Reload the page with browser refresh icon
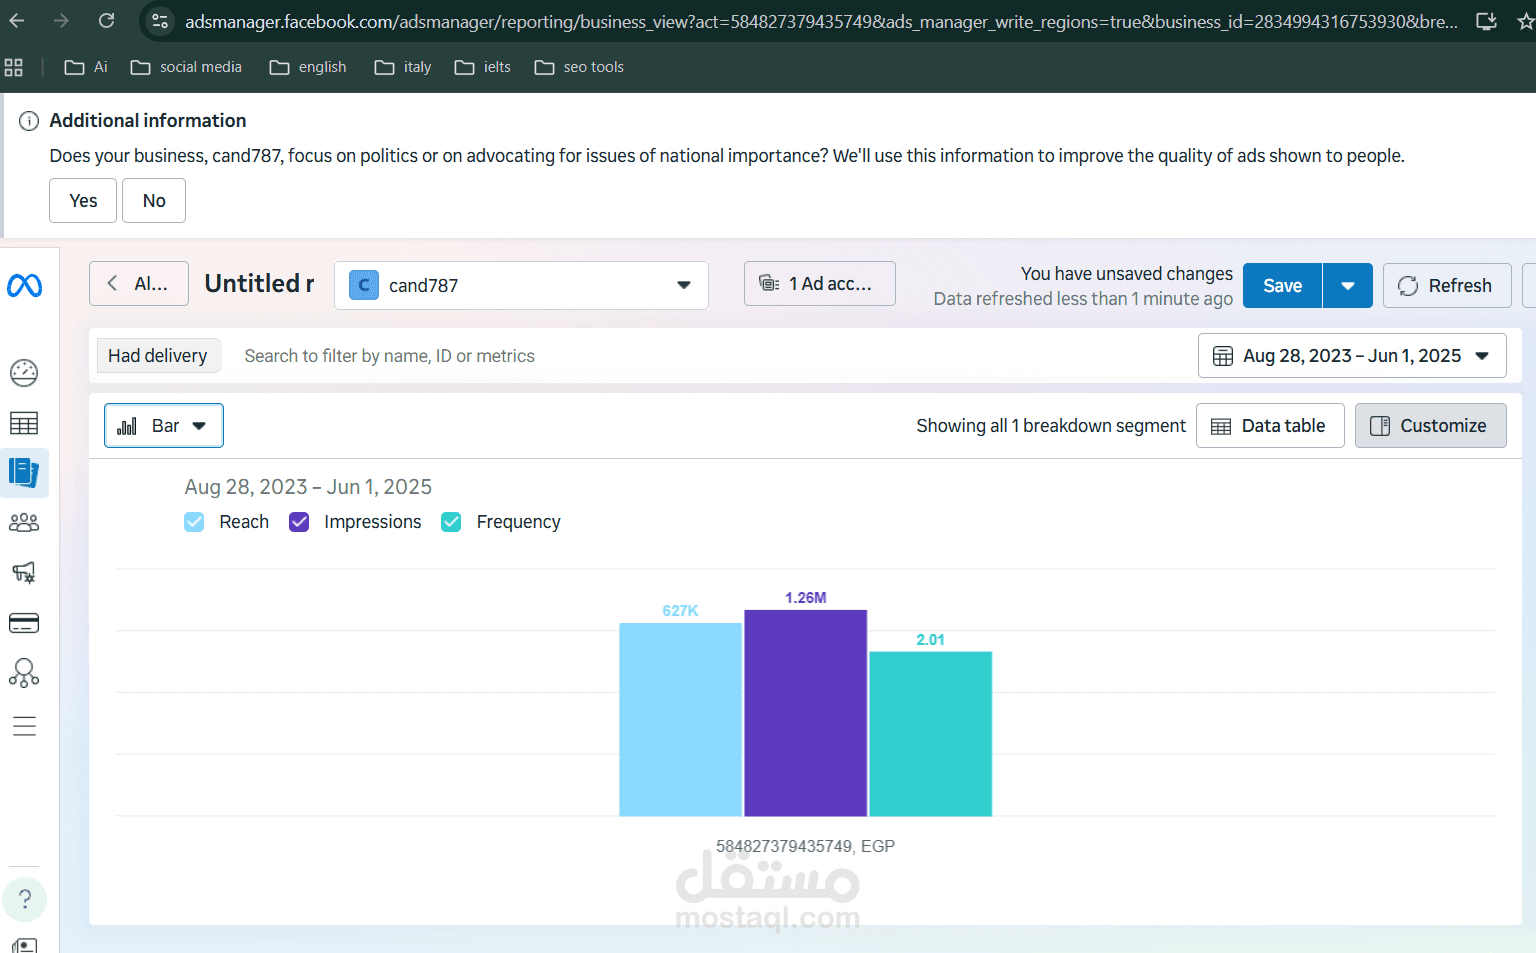 pyautogui.click(x=107, y=21)
